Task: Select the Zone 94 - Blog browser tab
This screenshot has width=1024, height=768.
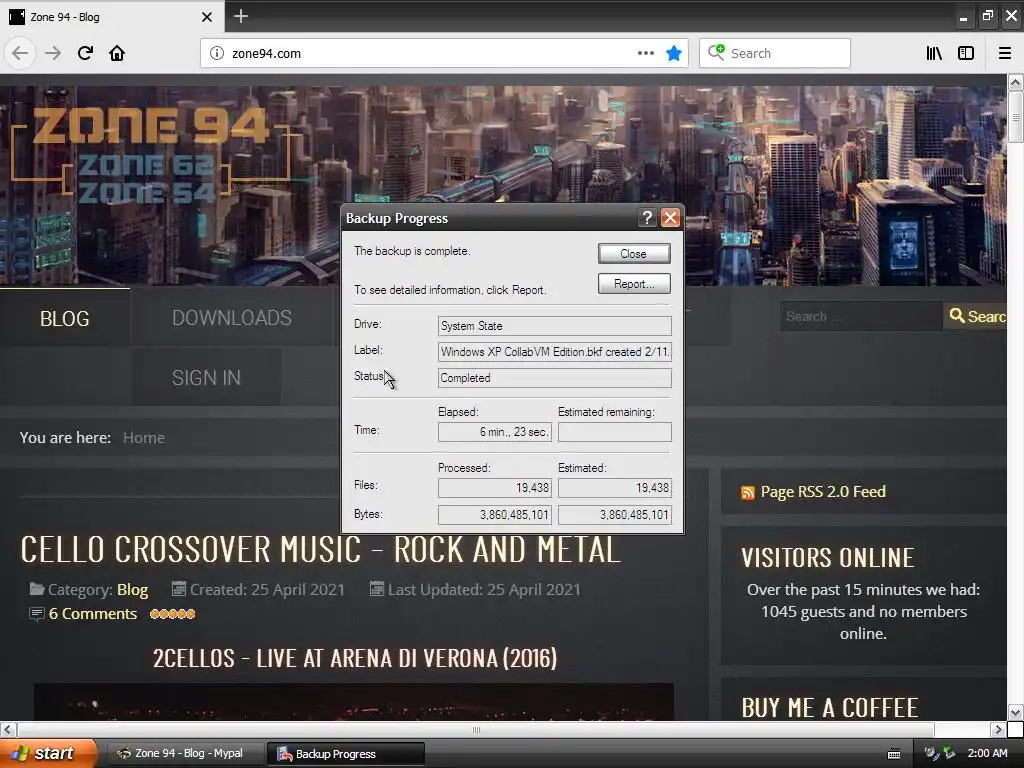Action: pyautogui.click(x=112, y=16)
